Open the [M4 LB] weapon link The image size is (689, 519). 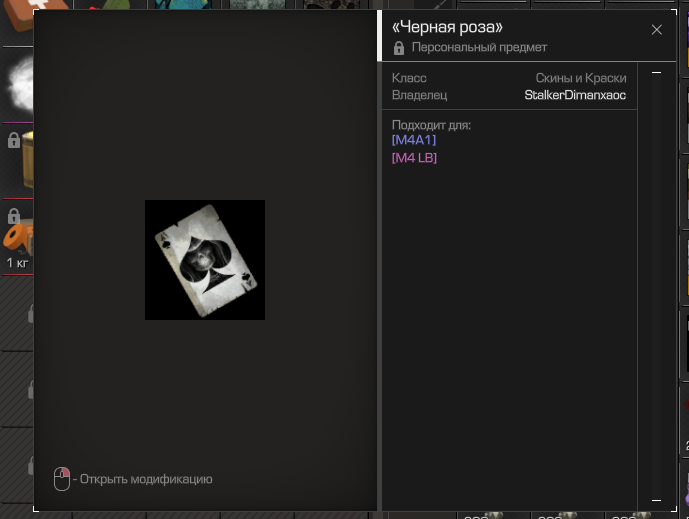[415, 158]
